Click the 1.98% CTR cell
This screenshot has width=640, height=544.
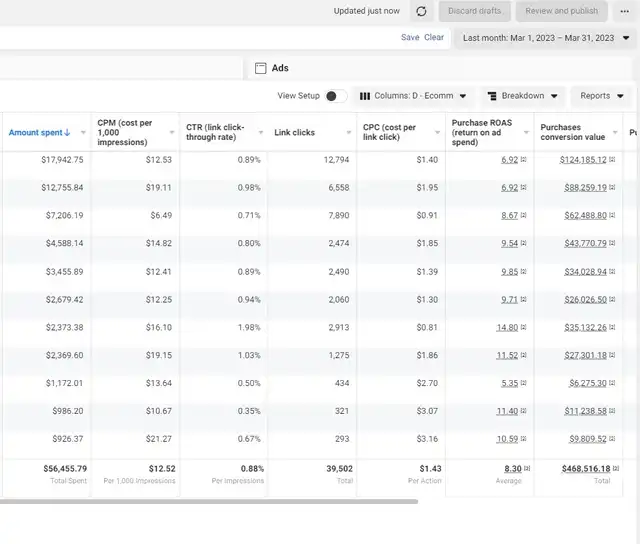pos(249,327)
